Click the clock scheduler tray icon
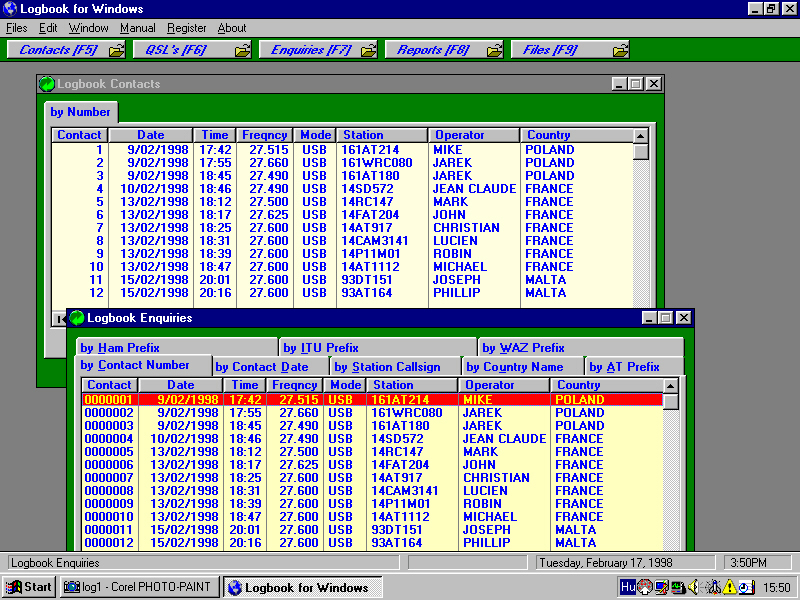Image resolution: width=800 pixels, height=600 pixels. click(x=746, y=587)
